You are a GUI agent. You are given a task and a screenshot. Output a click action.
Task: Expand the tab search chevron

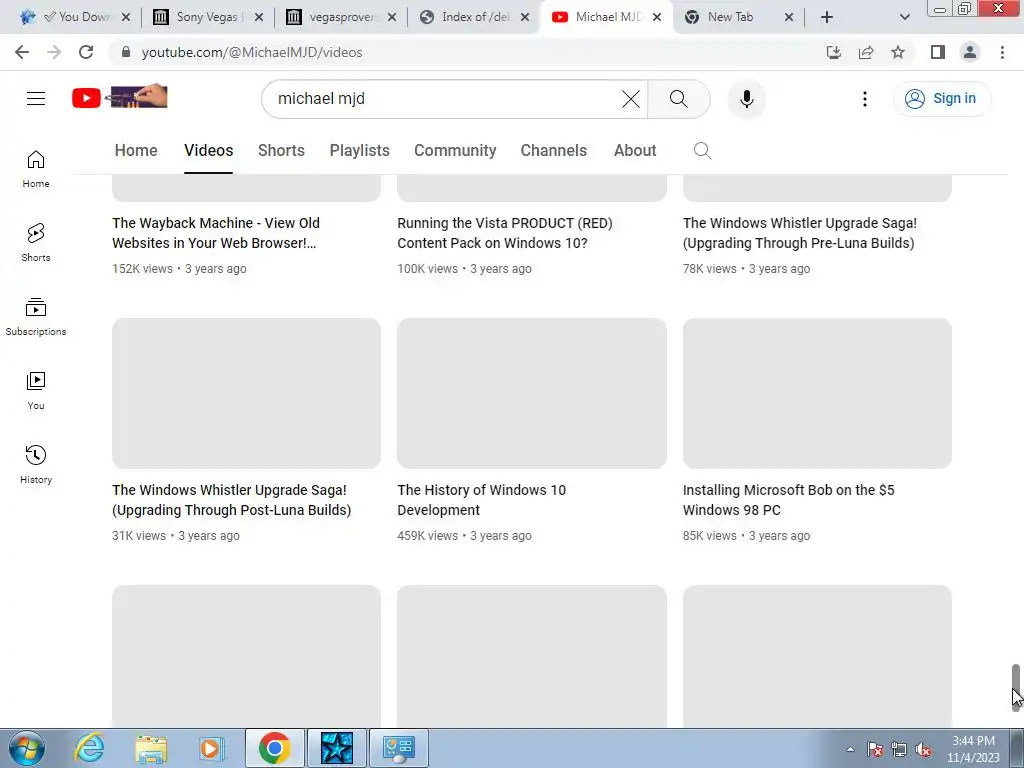(x=904, y=17)
